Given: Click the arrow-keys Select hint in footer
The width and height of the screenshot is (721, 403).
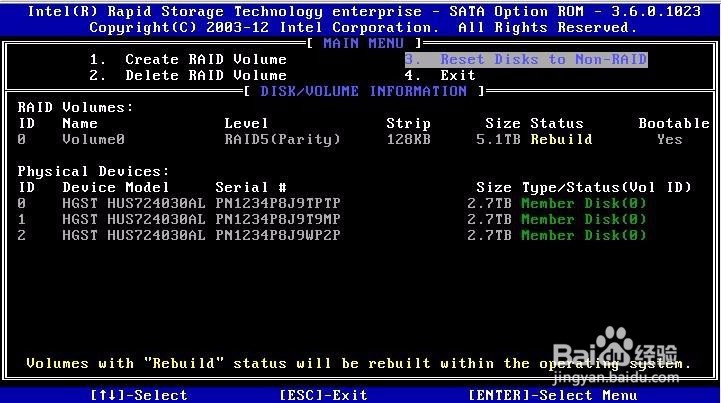Looking at the screenshot, I should pos(138,395).
